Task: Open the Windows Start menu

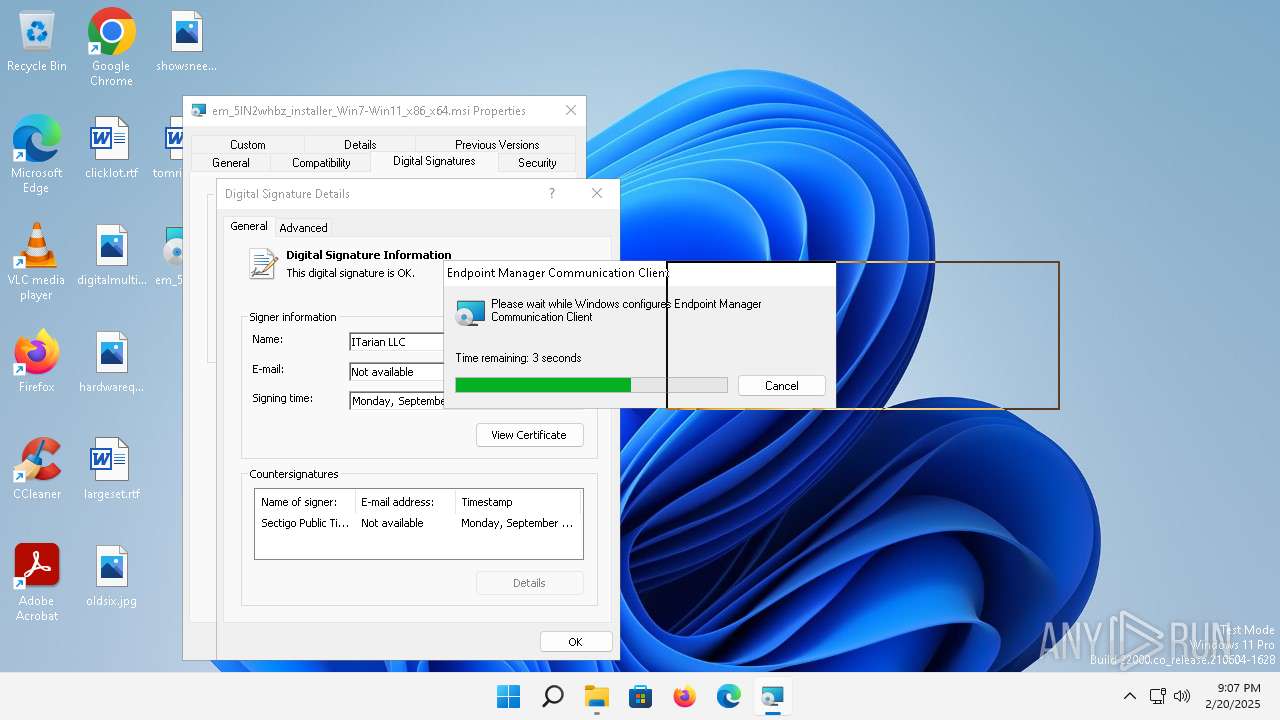Action: tap(509, 696)
